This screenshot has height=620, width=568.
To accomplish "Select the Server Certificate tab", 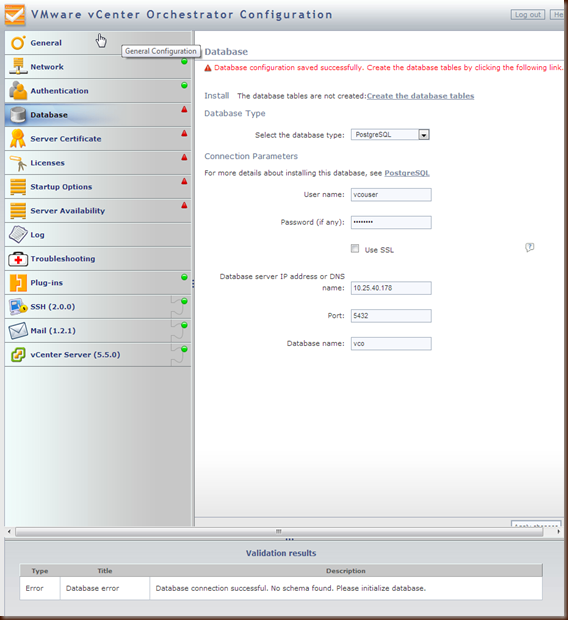I will pyautogui.click(x=98, y=139).
